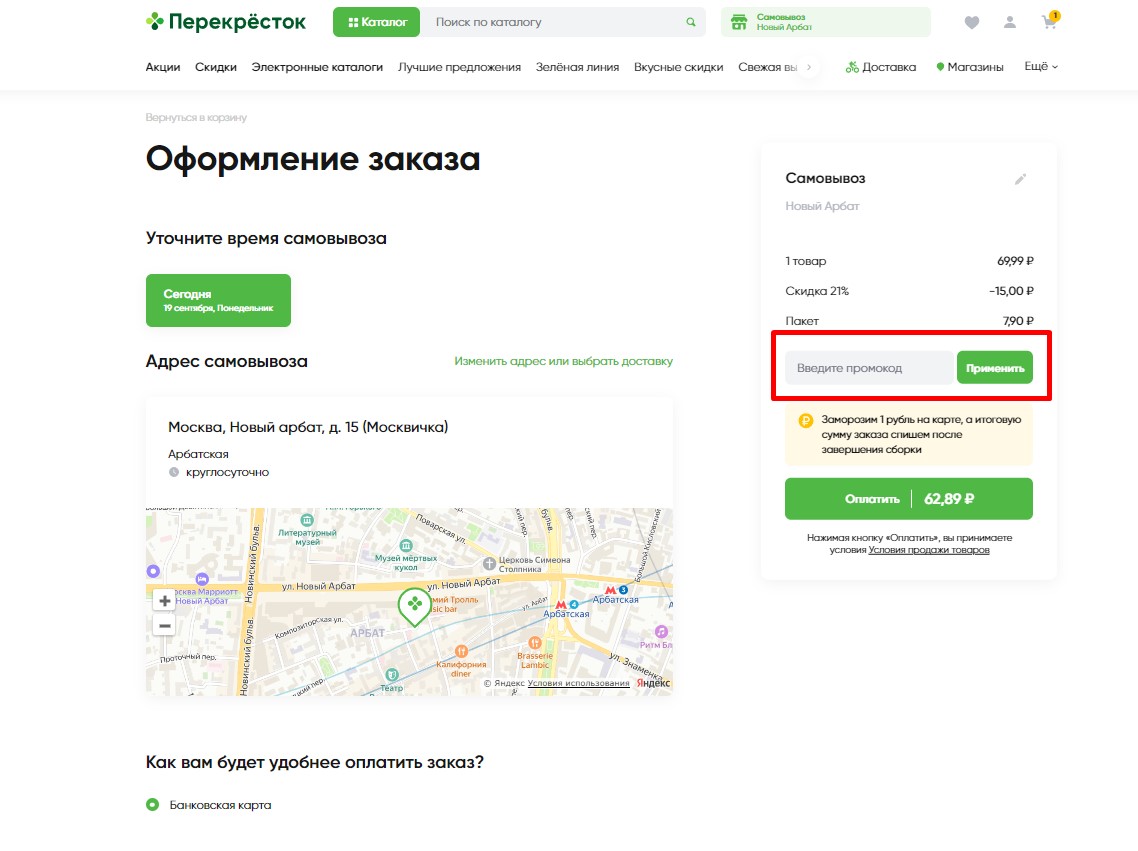Click the menu scroll-right chevron

point(809,67)
